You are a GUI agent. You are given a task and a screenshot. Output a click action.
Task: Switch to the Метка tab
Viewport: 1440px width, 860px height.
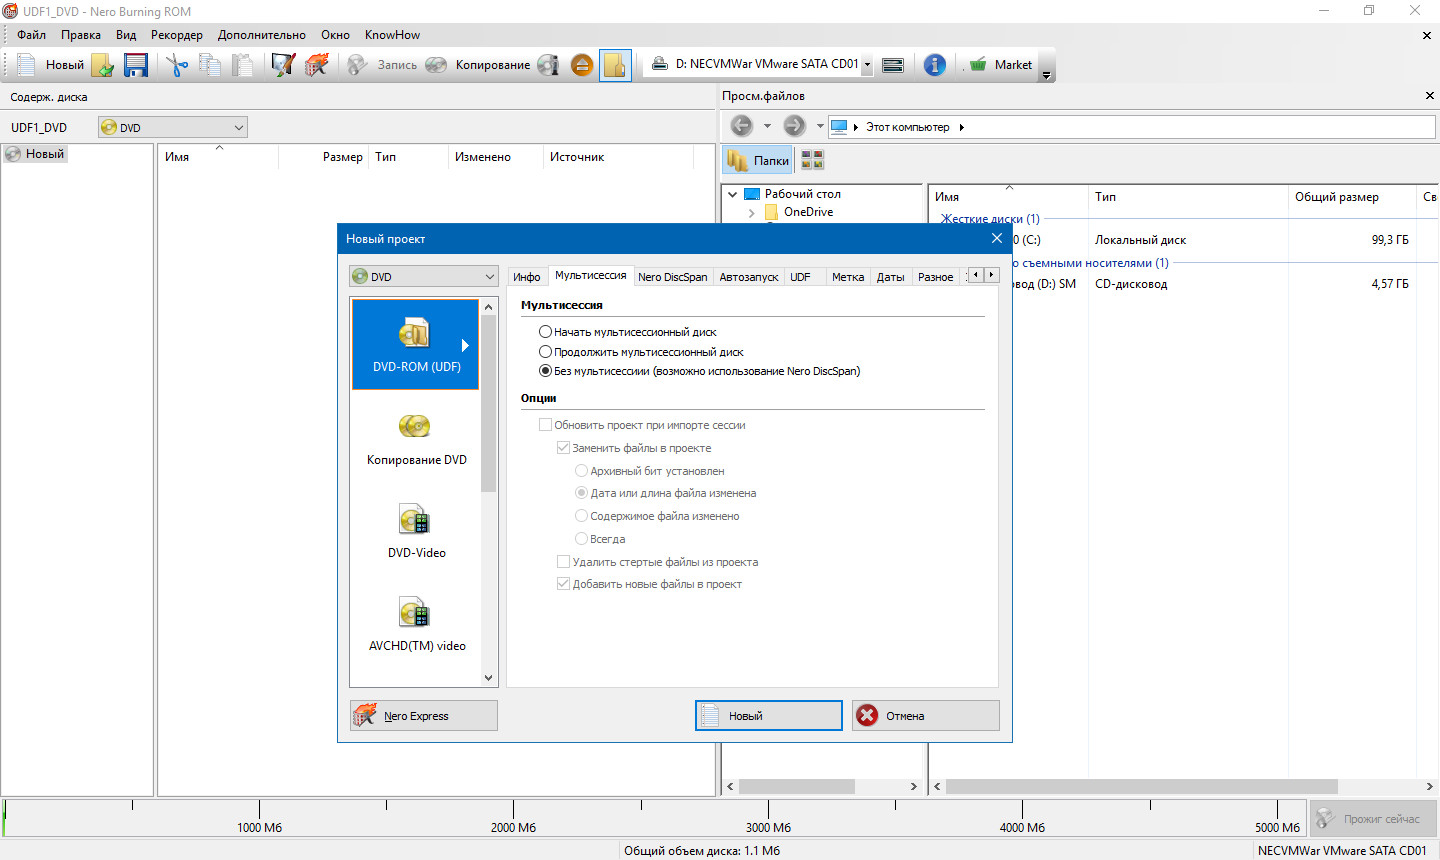click(x=848, y=277)
